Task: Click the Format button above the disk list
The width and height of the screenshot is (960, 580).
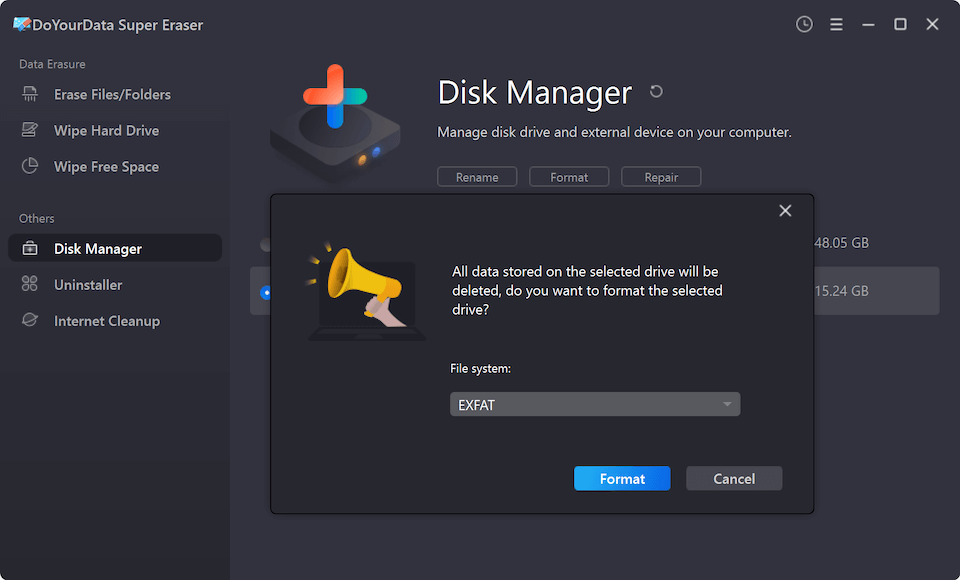Action: [569, 176]
